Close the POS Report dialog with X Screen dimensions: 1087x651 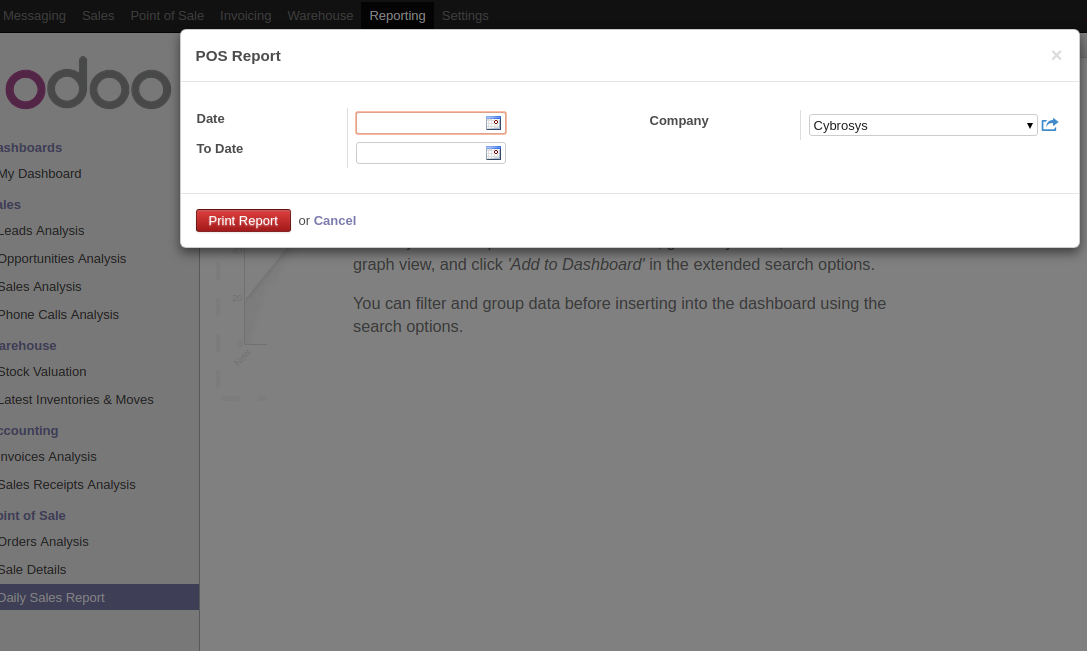click(1056, 55)
